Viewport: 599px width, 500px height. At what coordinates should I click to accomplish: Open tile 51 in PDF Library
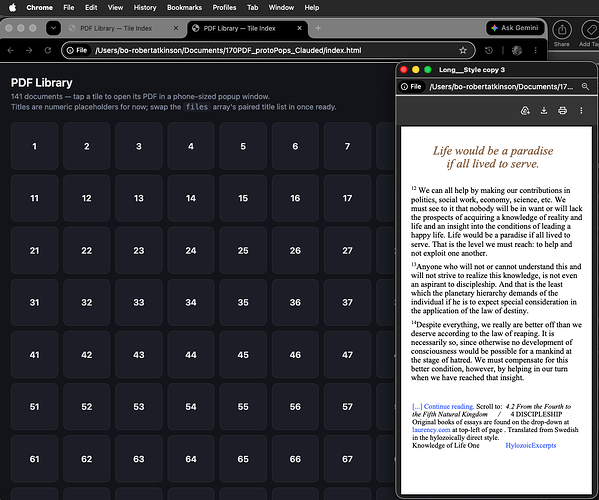point(34,407)
